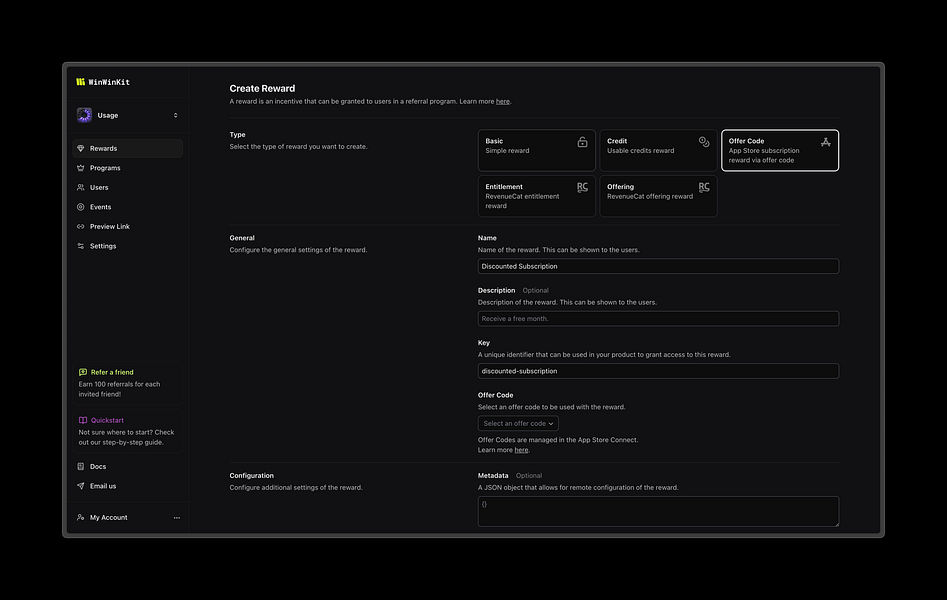Click the Refer a friend chat icon

tap(83, 372)
